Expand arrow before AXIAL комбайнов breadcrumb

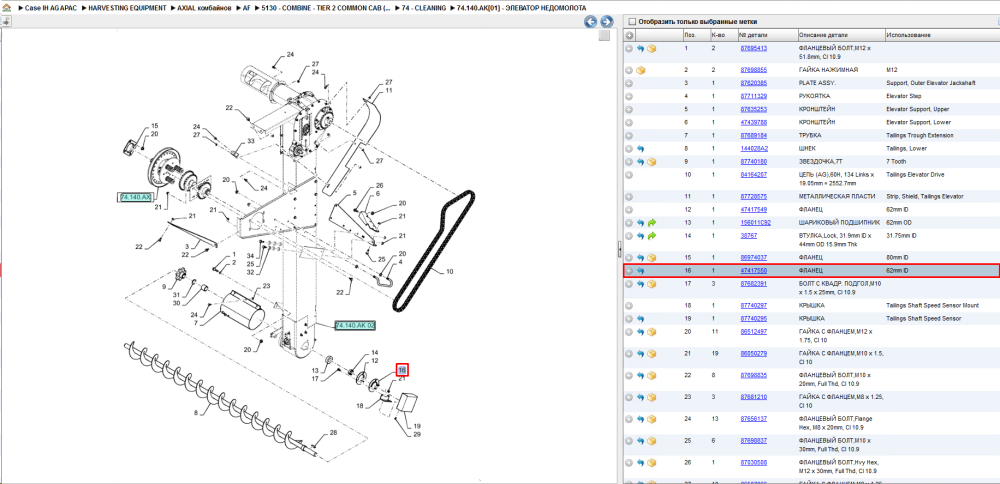click(x=172, y=8)
